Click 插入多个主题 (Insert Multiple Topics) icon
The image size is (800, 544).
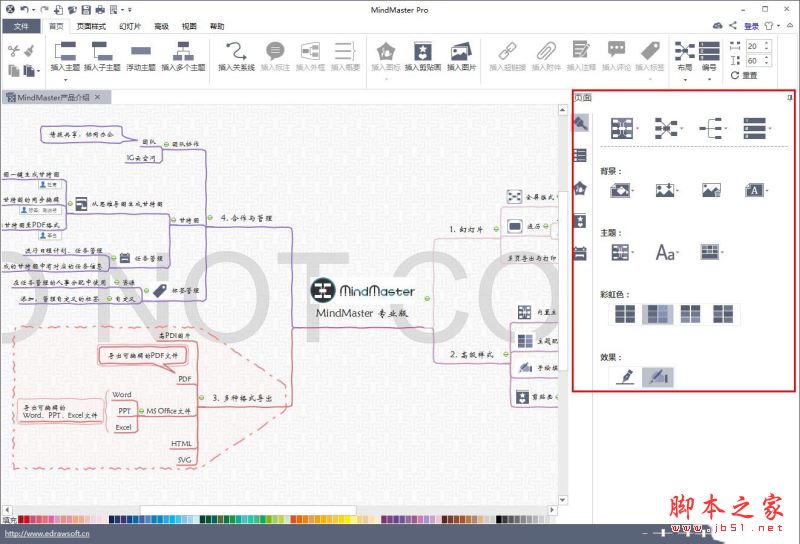183,51
